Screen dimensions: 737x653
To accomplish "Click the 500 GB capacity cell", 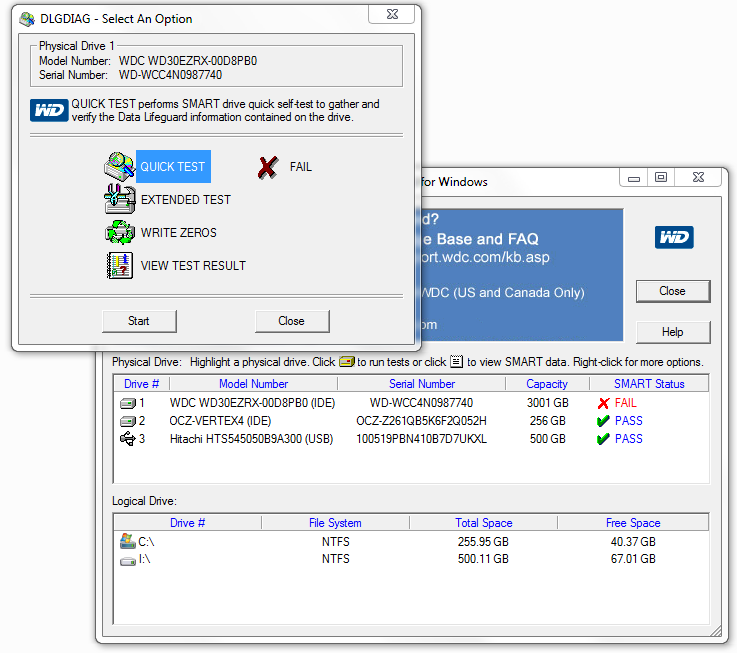I will [x=548, y=439].
